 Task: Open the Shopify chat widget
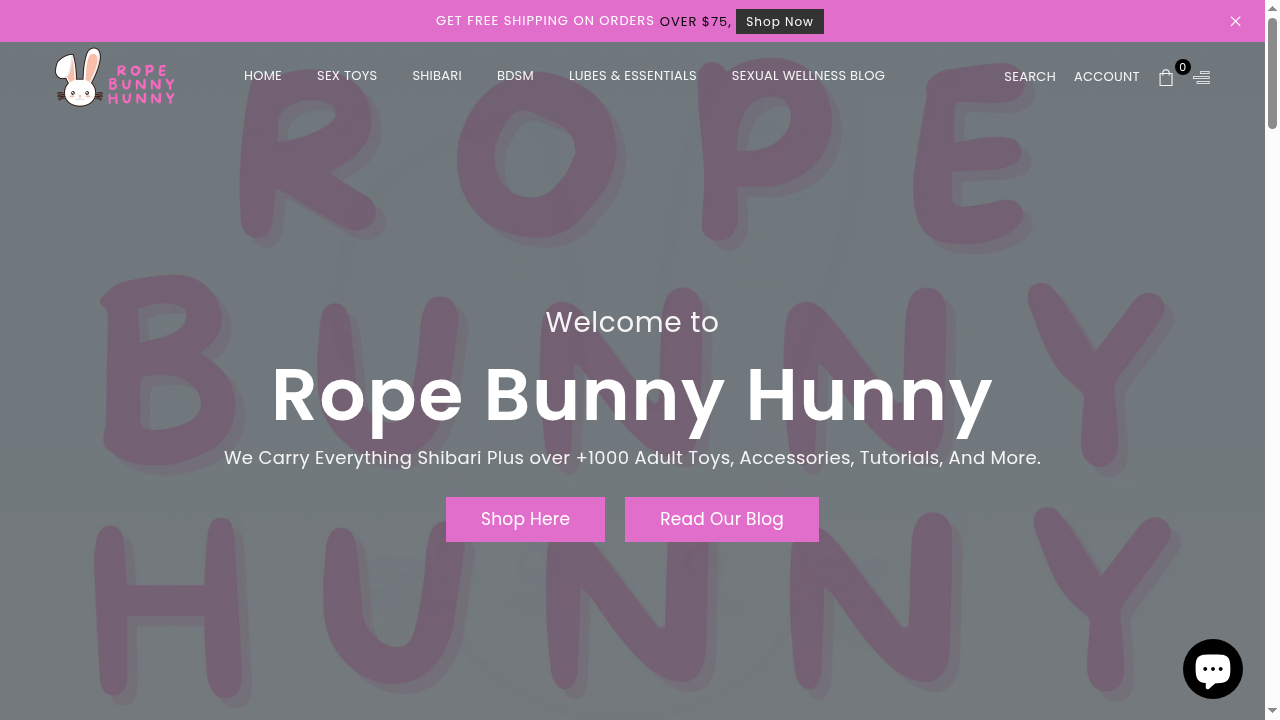(x=1212, y=668)
